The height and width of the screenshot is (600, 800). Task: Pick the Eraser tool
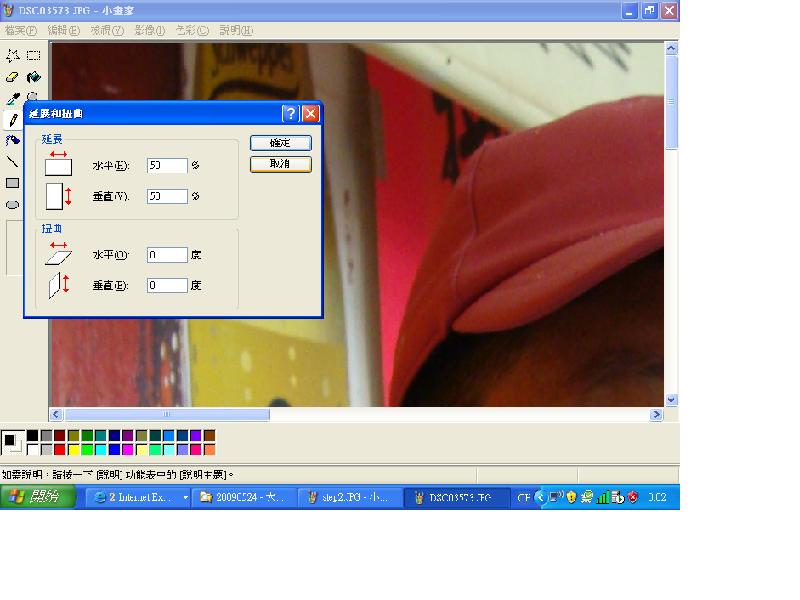pos(12,77)
